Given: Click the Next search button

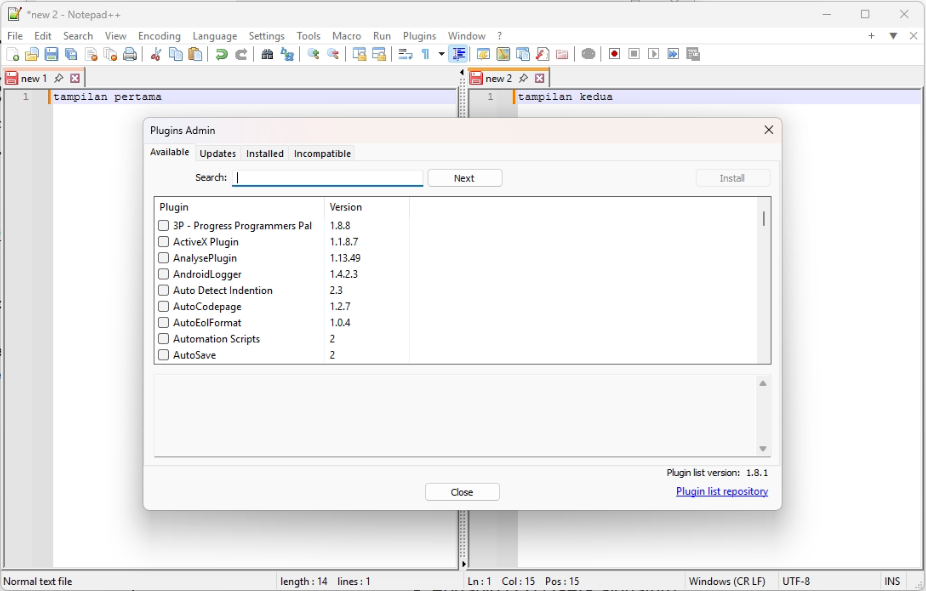Looking at the screenshot, I should point(465,178).
